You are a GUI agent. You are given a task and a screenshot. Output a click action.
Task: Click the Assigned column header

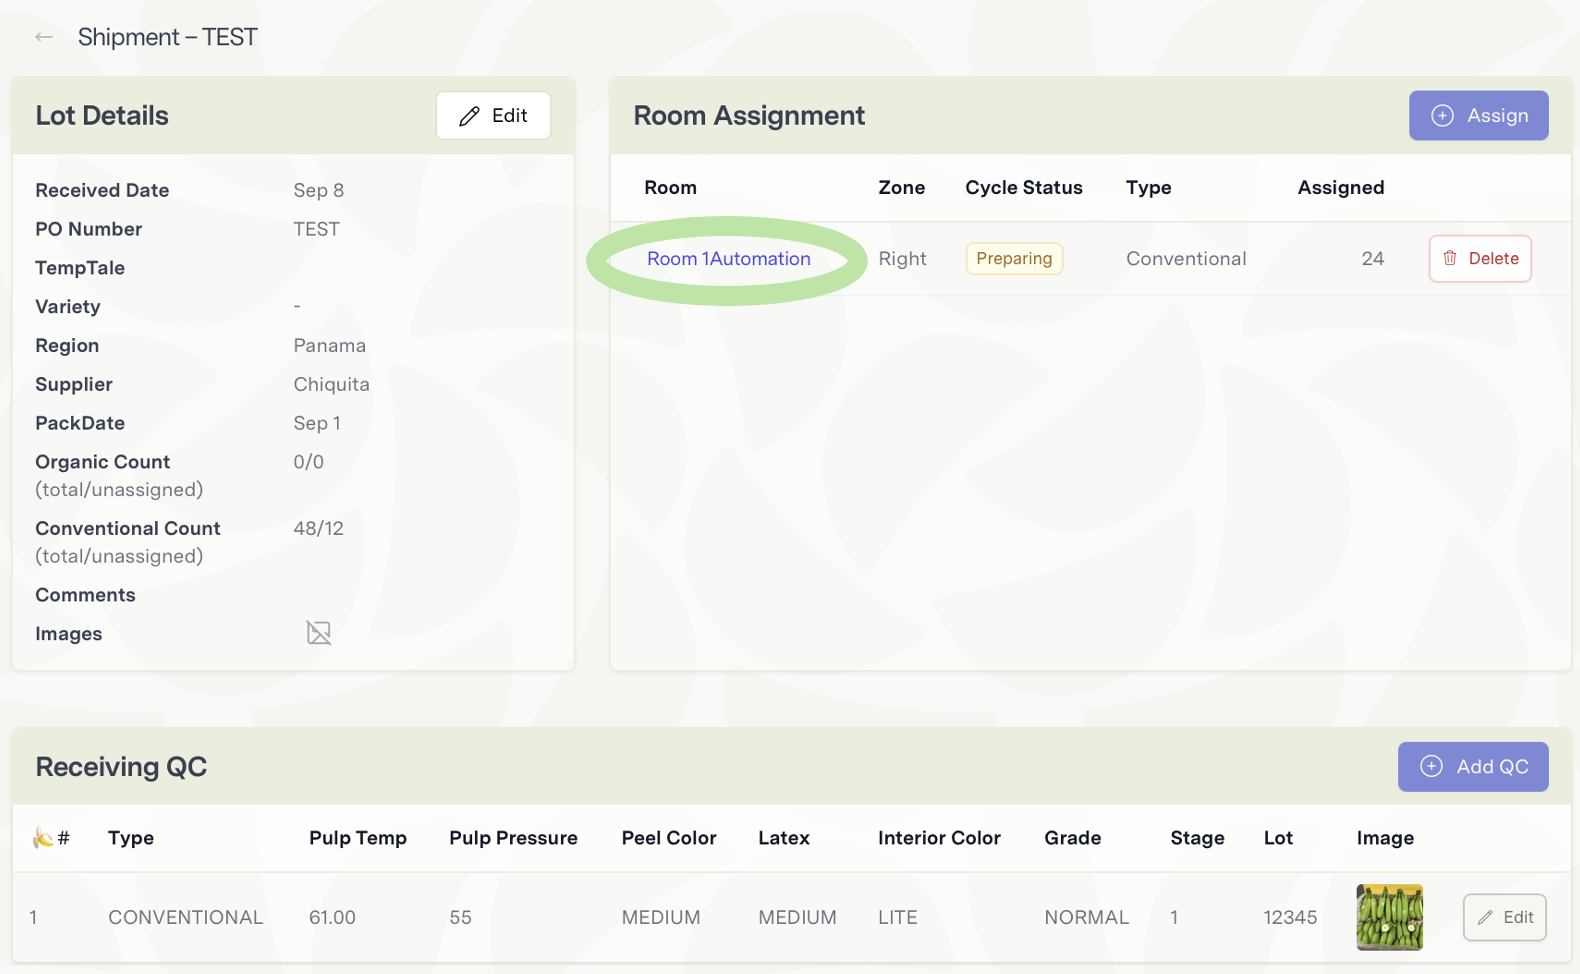1340,188
